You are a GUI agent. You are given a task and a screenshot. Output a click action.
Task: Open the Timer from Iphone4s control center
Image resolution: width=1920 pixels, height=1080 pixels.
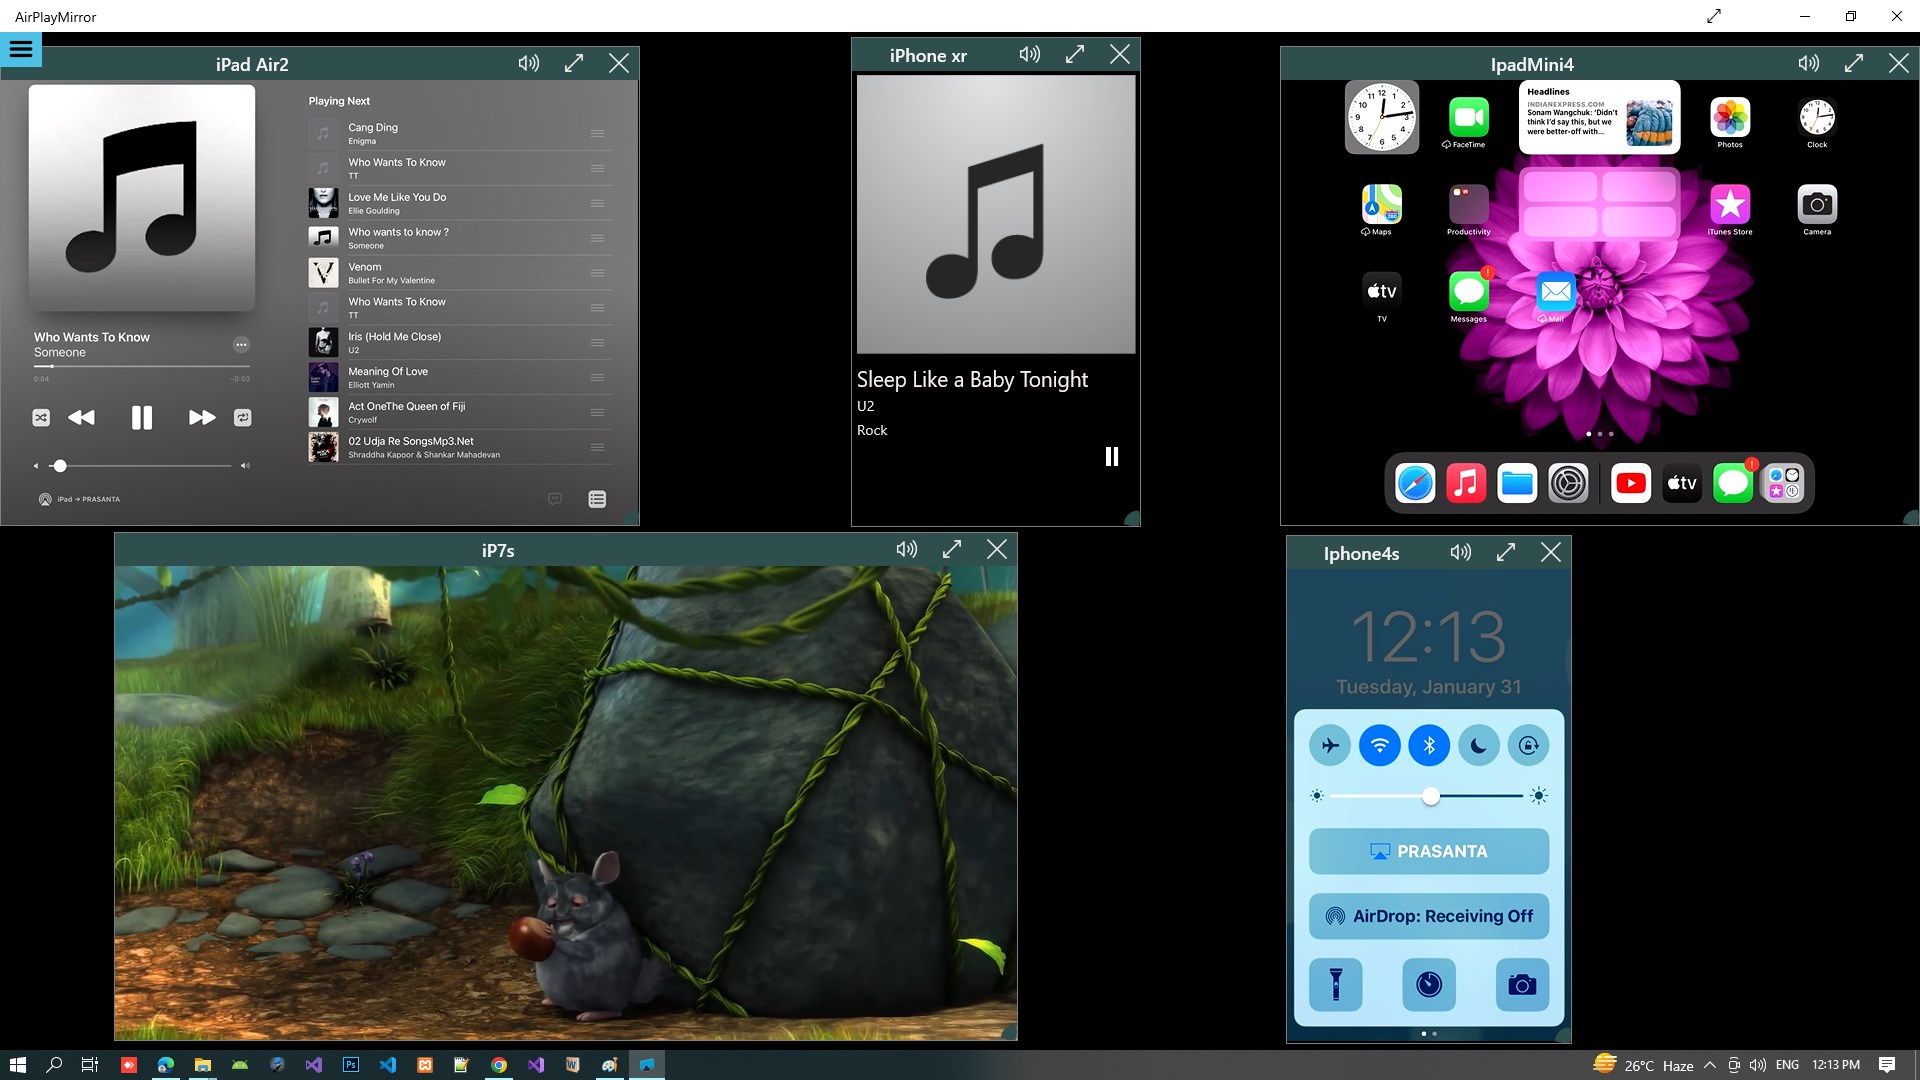(1428, 985)
